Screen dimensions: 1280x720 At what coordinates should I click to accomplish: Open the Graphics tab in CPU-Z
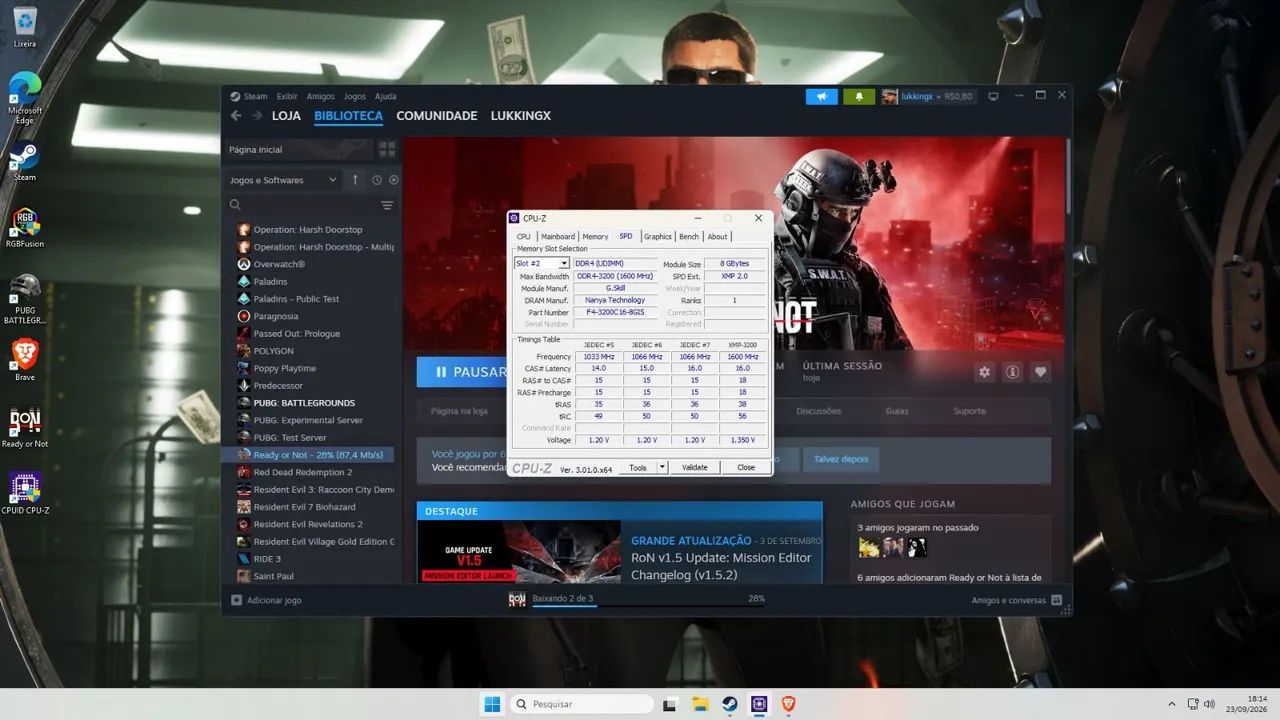coord(658,237)
